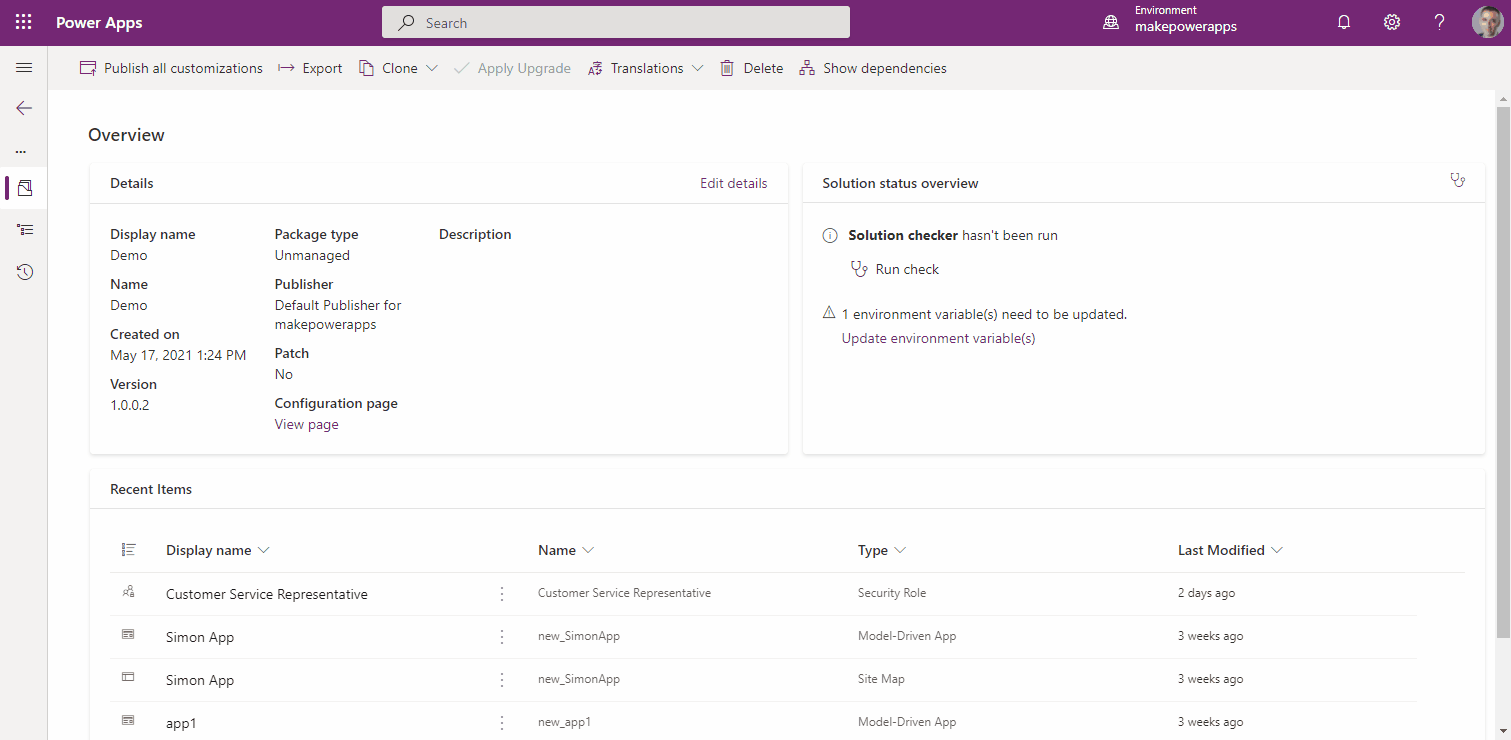Open the Objects tree view in sidebar

(x=25, y=230)
